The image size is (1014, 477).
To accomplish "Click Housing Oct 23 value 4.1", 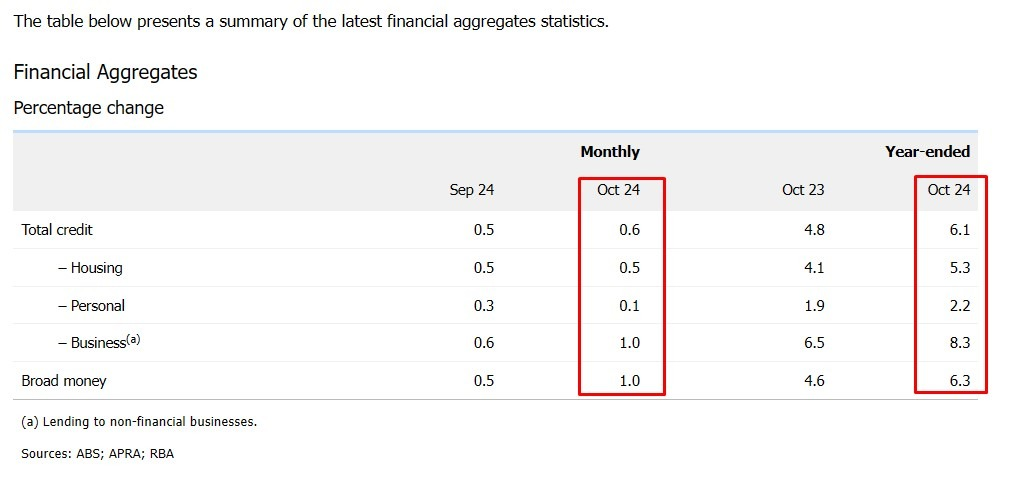I will [x=814, y=268].
